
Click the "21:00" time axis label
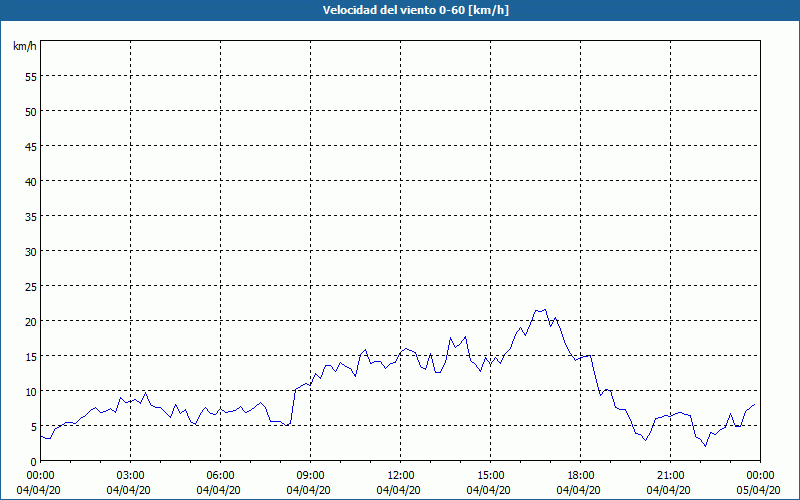[x=670, y=476]
